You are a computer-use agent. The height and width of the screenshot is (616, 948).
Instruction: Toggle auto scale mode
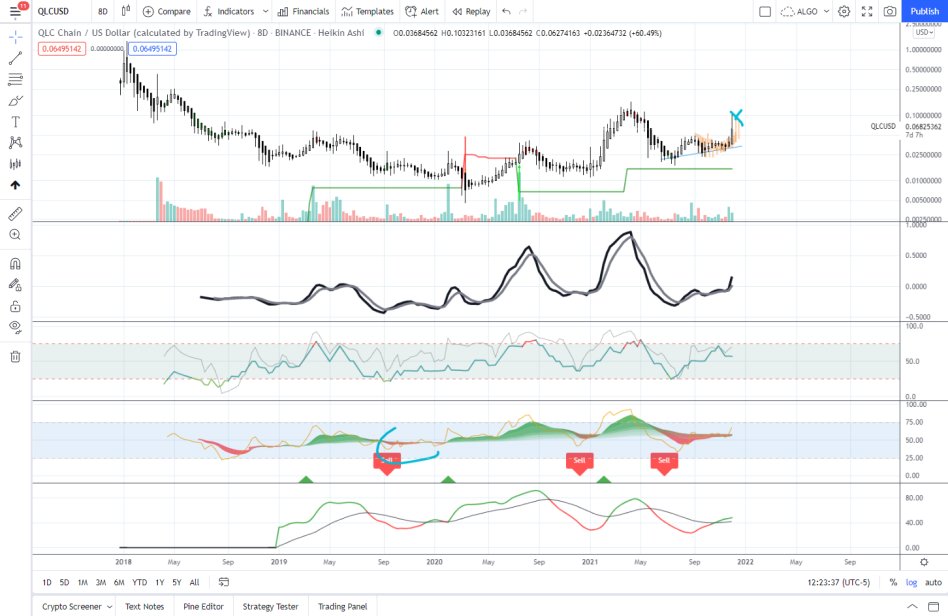[x=933, y=582]
